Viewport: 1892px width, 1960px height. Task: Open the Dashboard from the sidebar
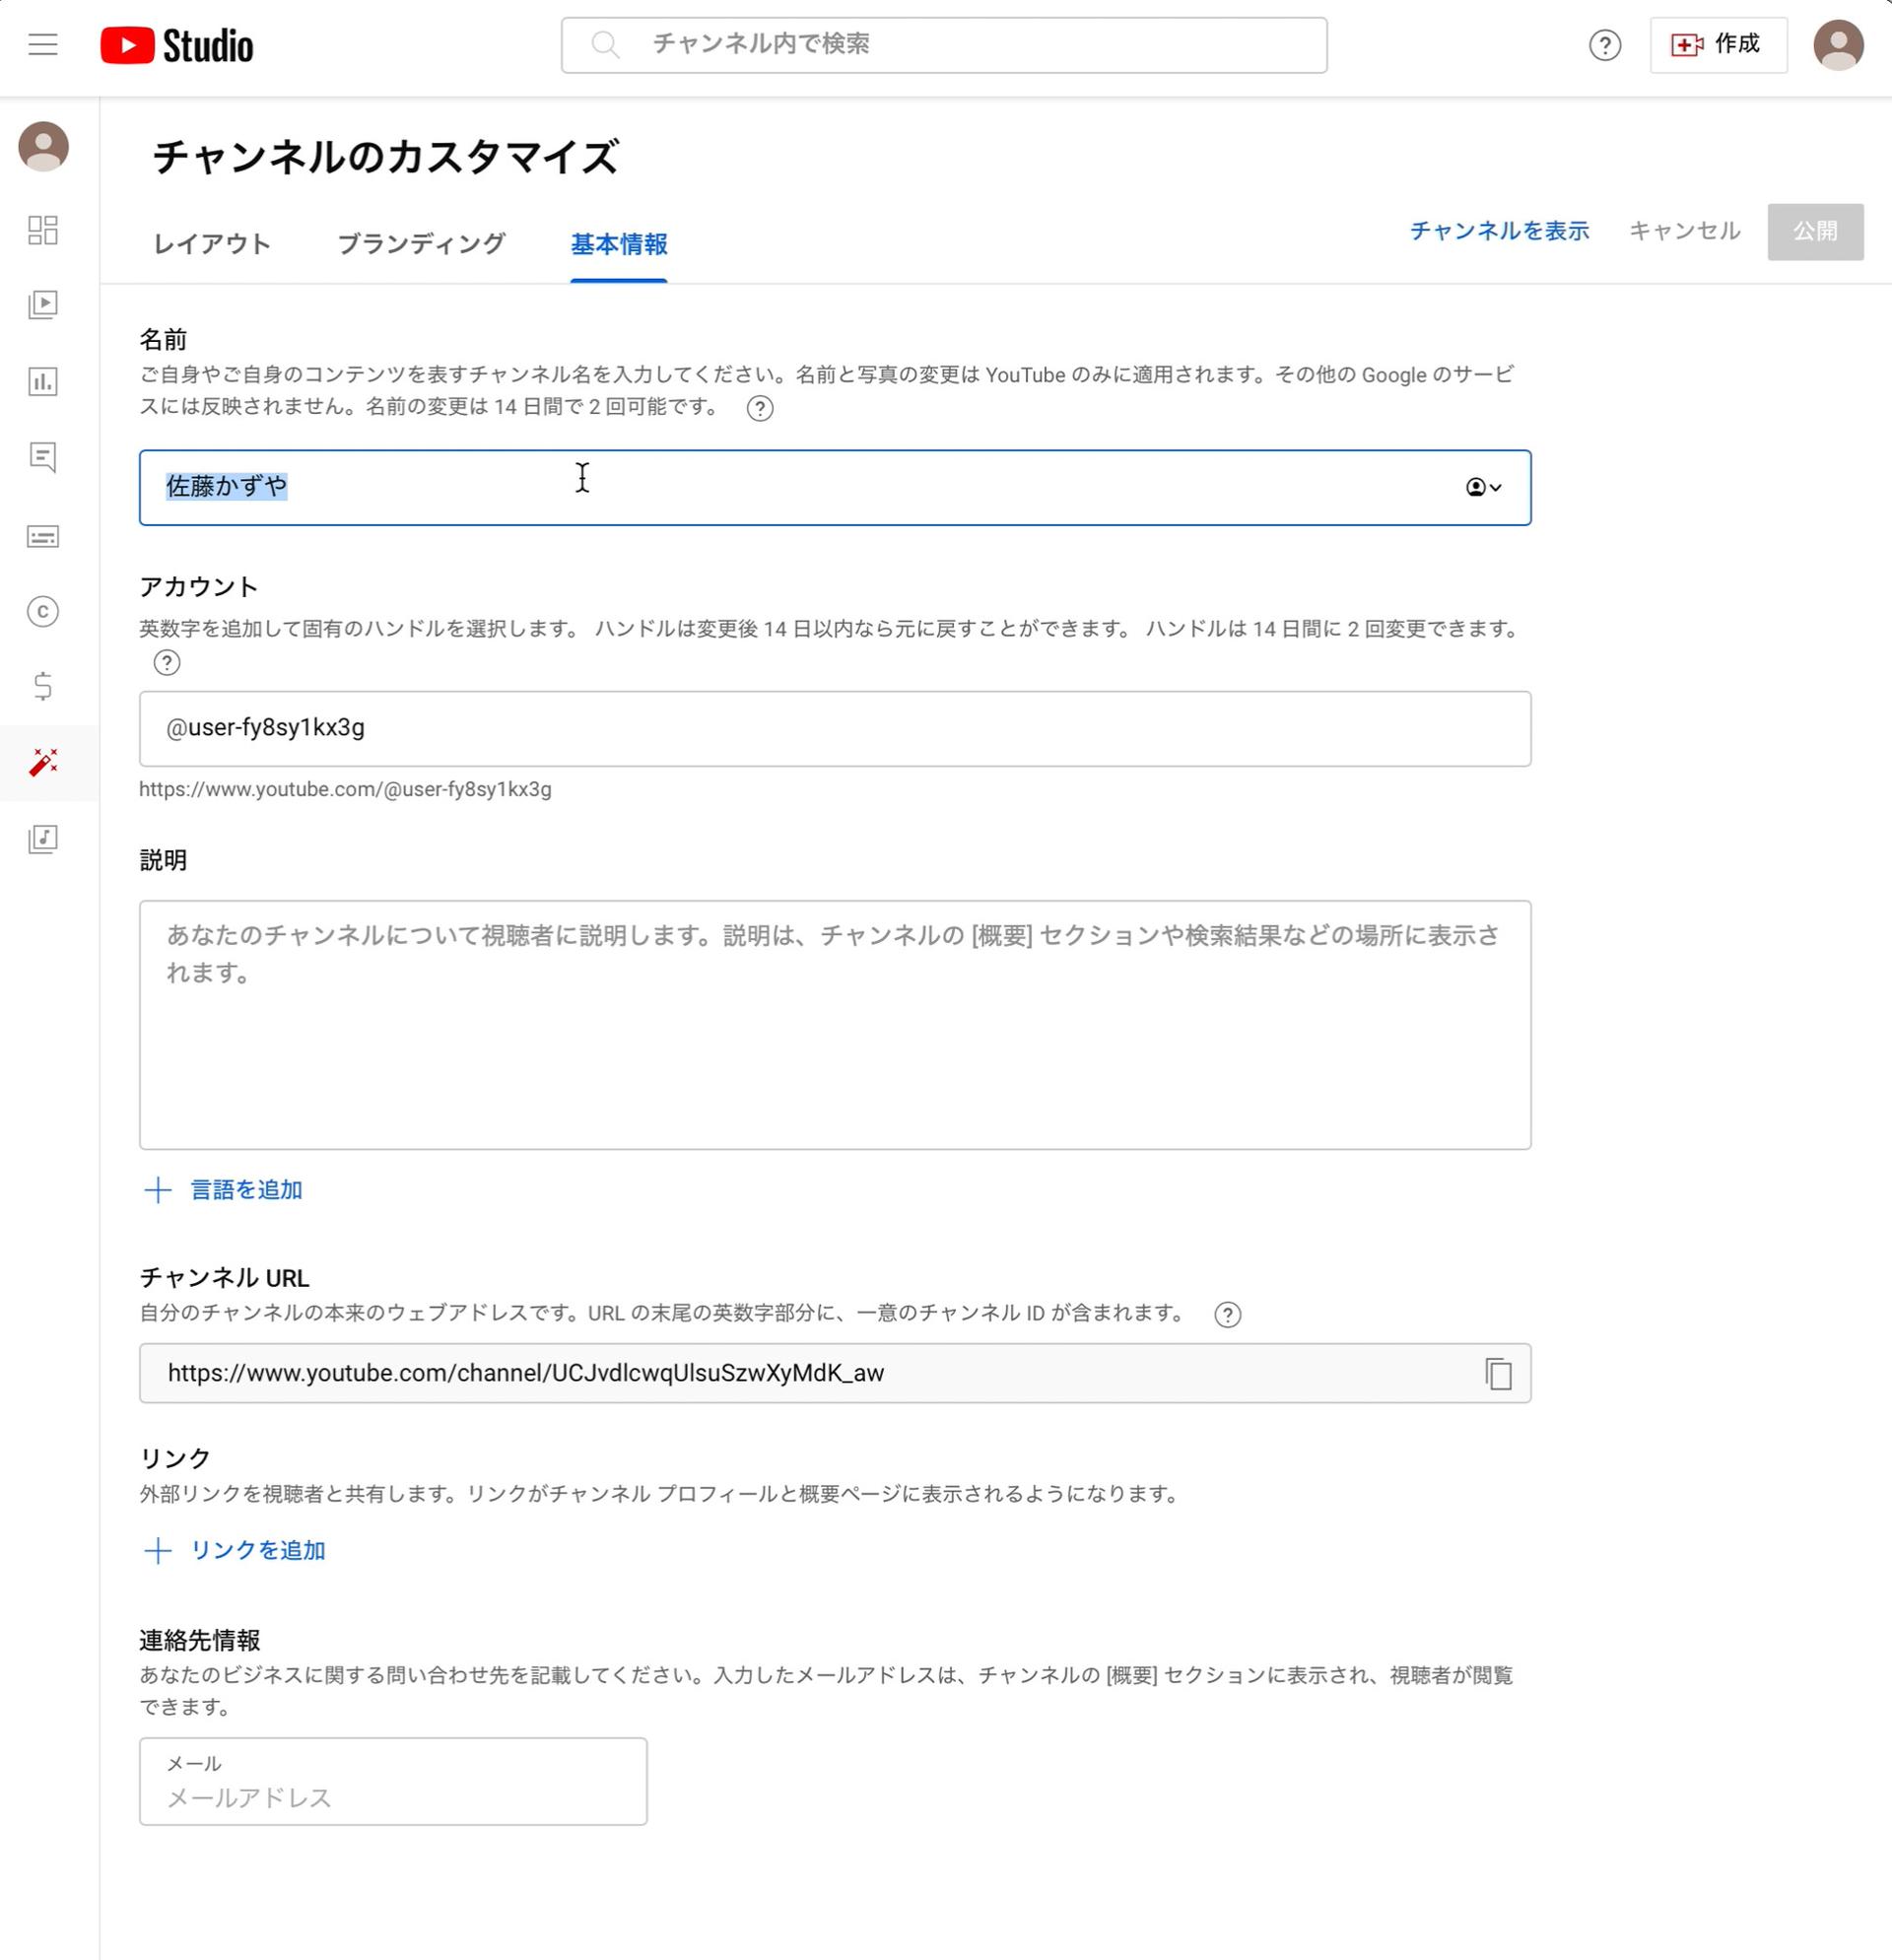click(43, 230)
